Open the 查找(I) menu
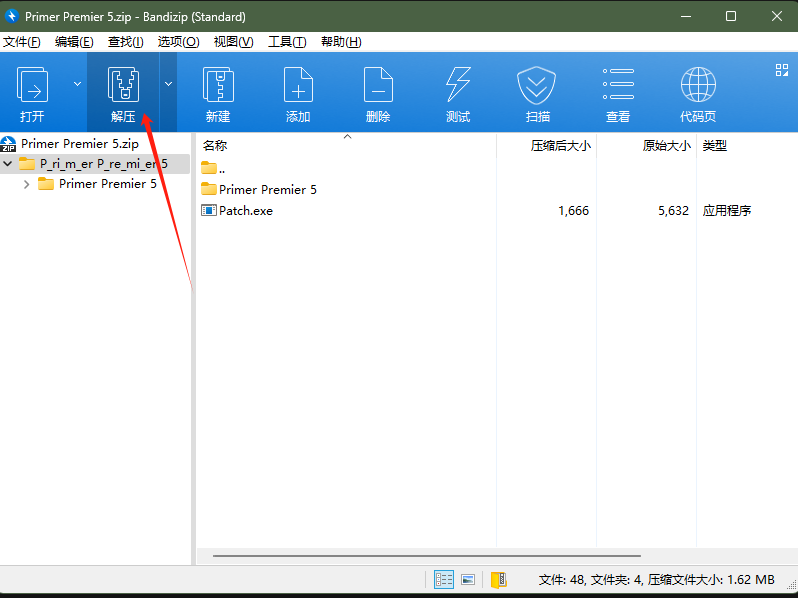 [126, 42]
